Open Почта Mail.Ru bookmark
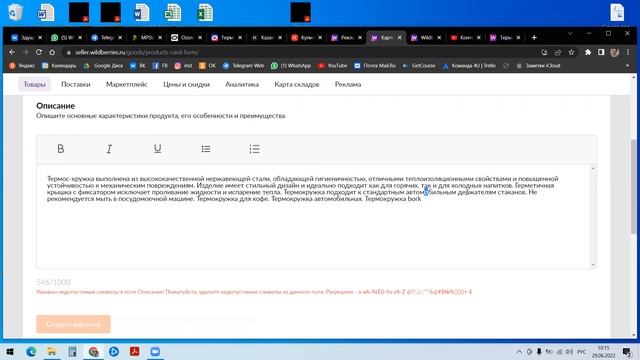 click(x=375, y=66)
